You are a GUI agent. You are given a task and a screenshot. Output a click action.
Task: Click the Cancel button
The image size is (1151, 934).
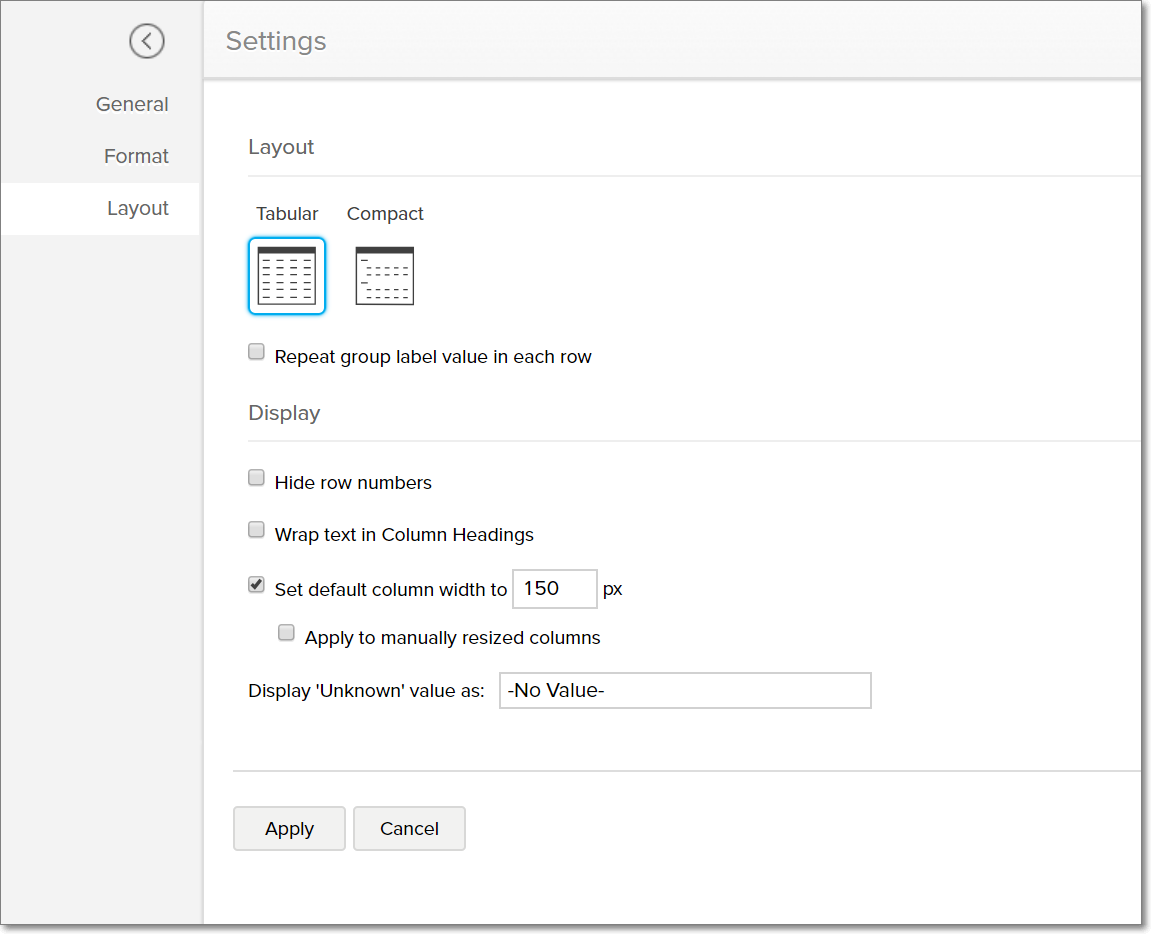(409, 828)
